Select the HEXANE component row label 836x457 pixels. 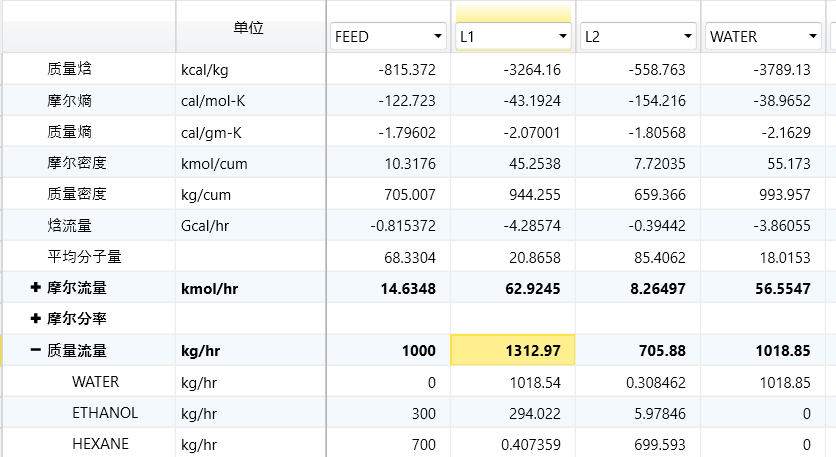pos(100,443)
